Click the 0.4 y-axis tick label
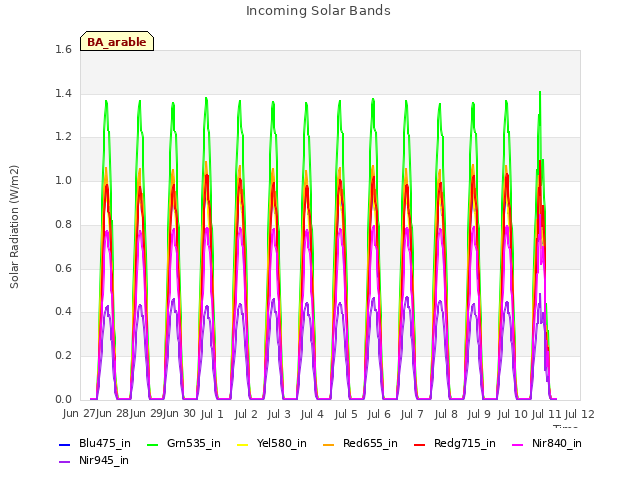The width and height of the screenshot is (640, 480). 63,311
